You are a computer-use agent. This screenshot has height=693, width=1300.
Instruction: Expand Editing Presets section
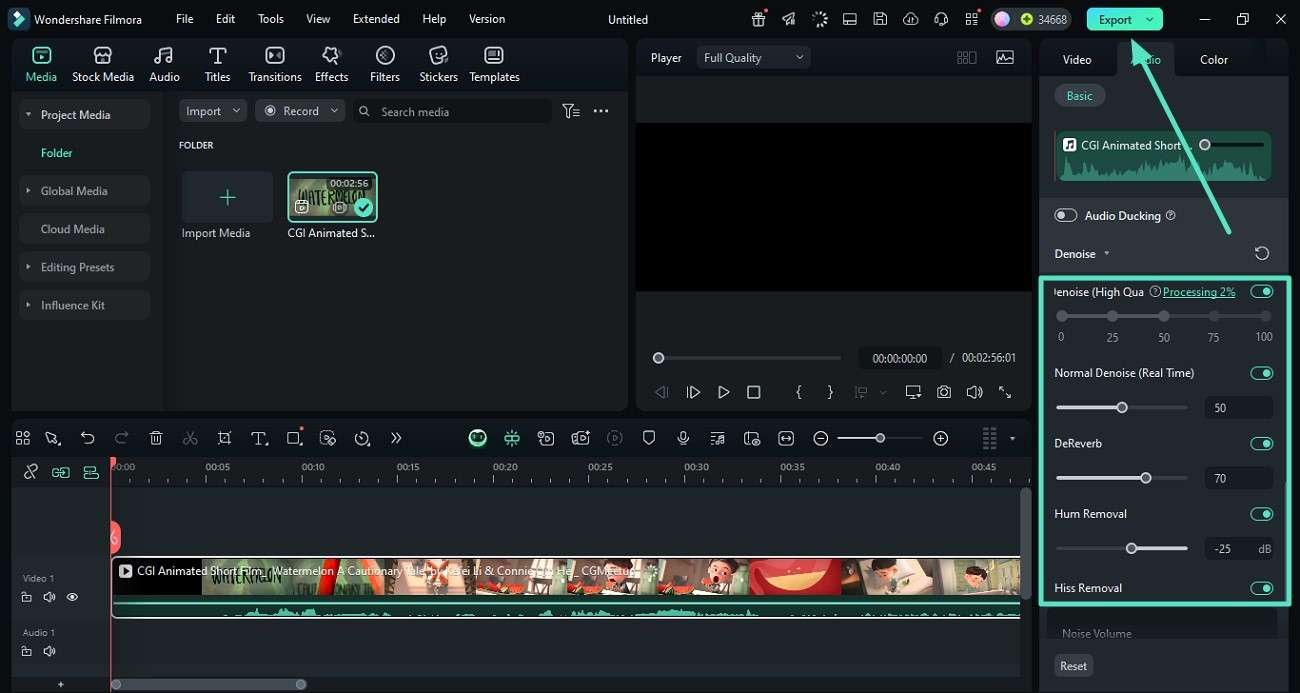tap(28, 267)
